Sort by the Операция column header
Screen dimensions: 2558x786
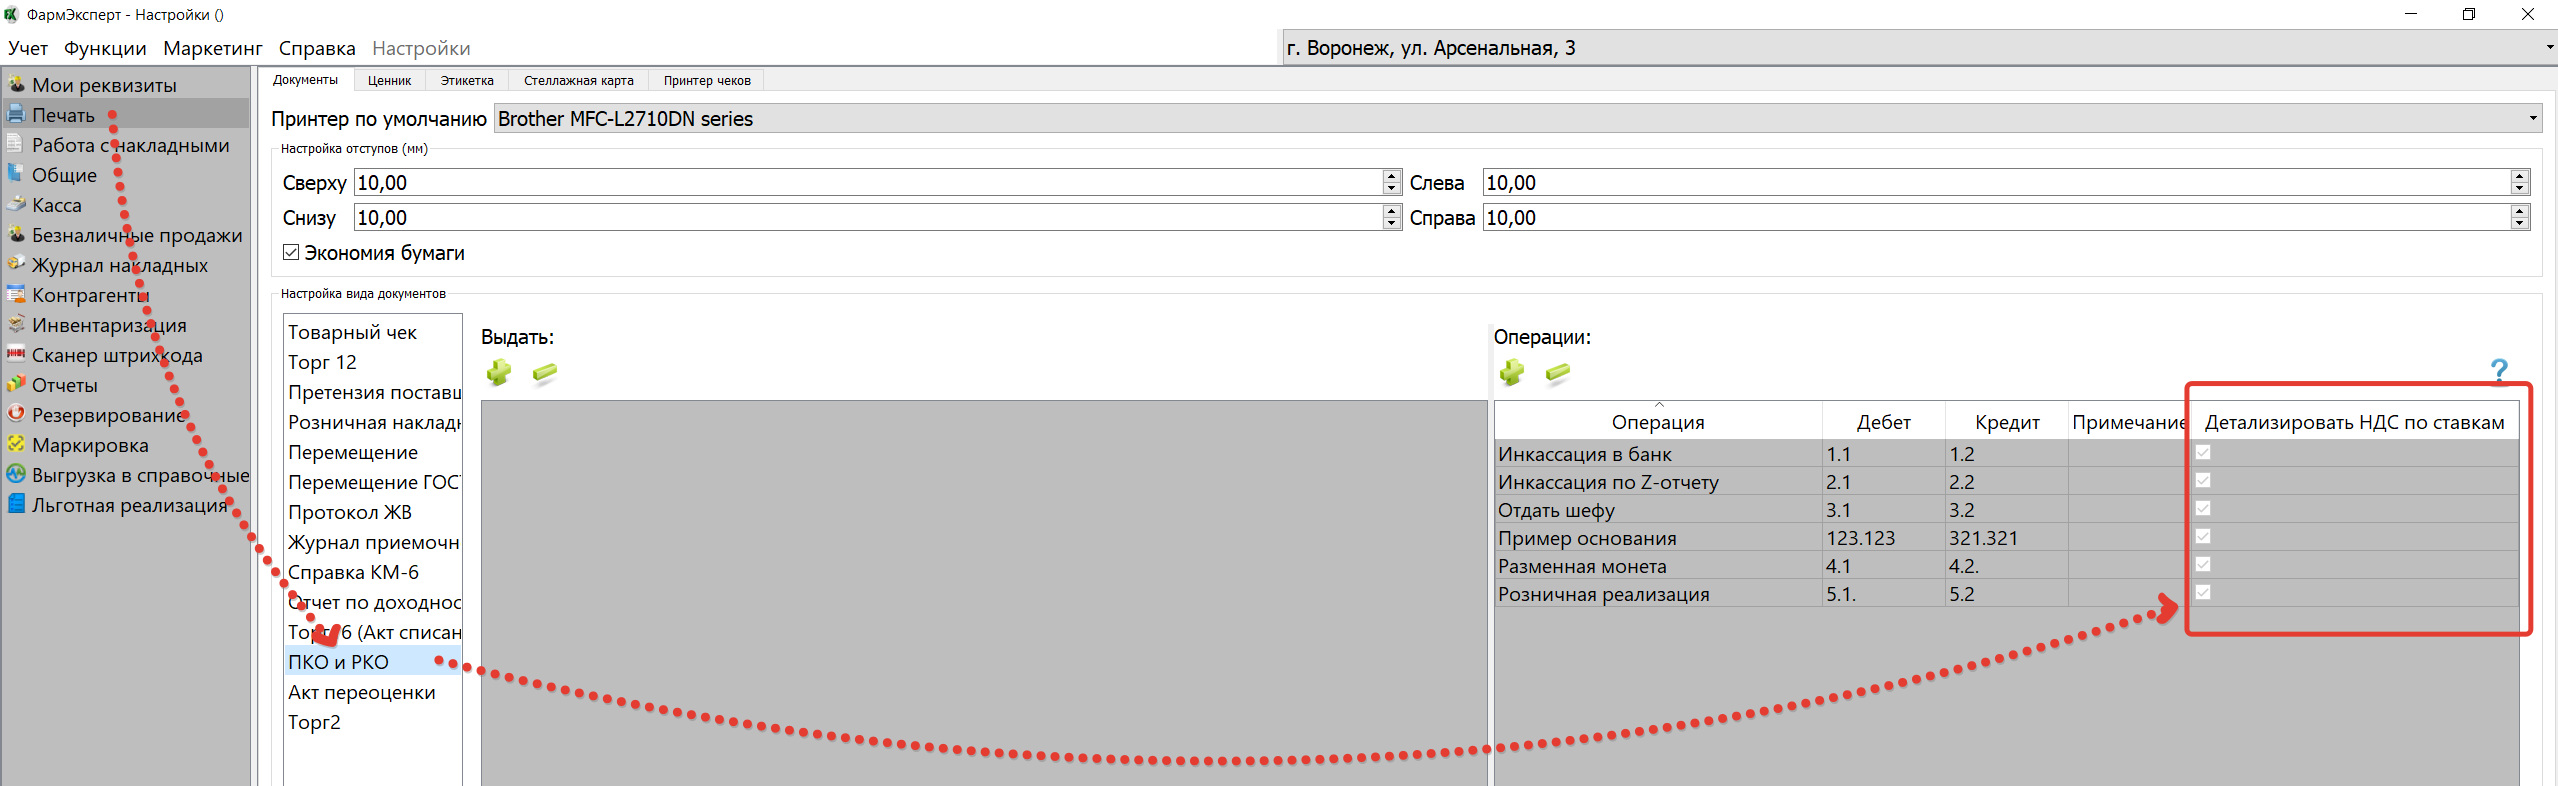pyautogui.click(x=1657, y=422)
